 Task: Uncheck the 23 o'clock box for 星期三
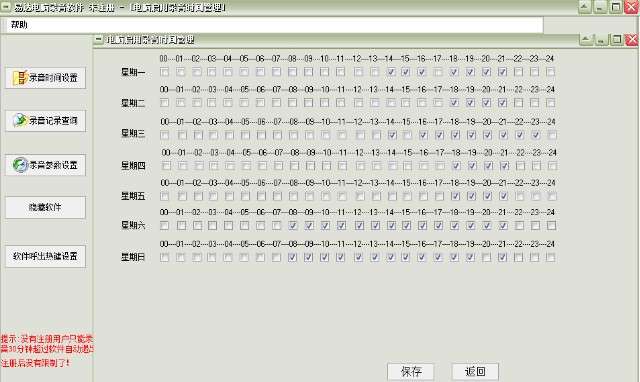click(x=536, y=135)
